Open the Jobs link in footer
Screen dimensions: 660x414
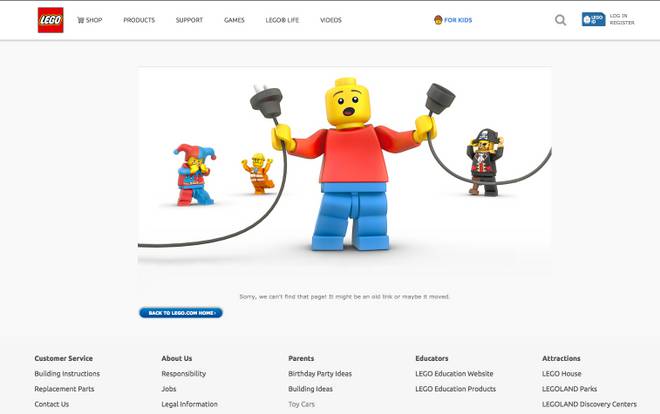coord(169,389)
